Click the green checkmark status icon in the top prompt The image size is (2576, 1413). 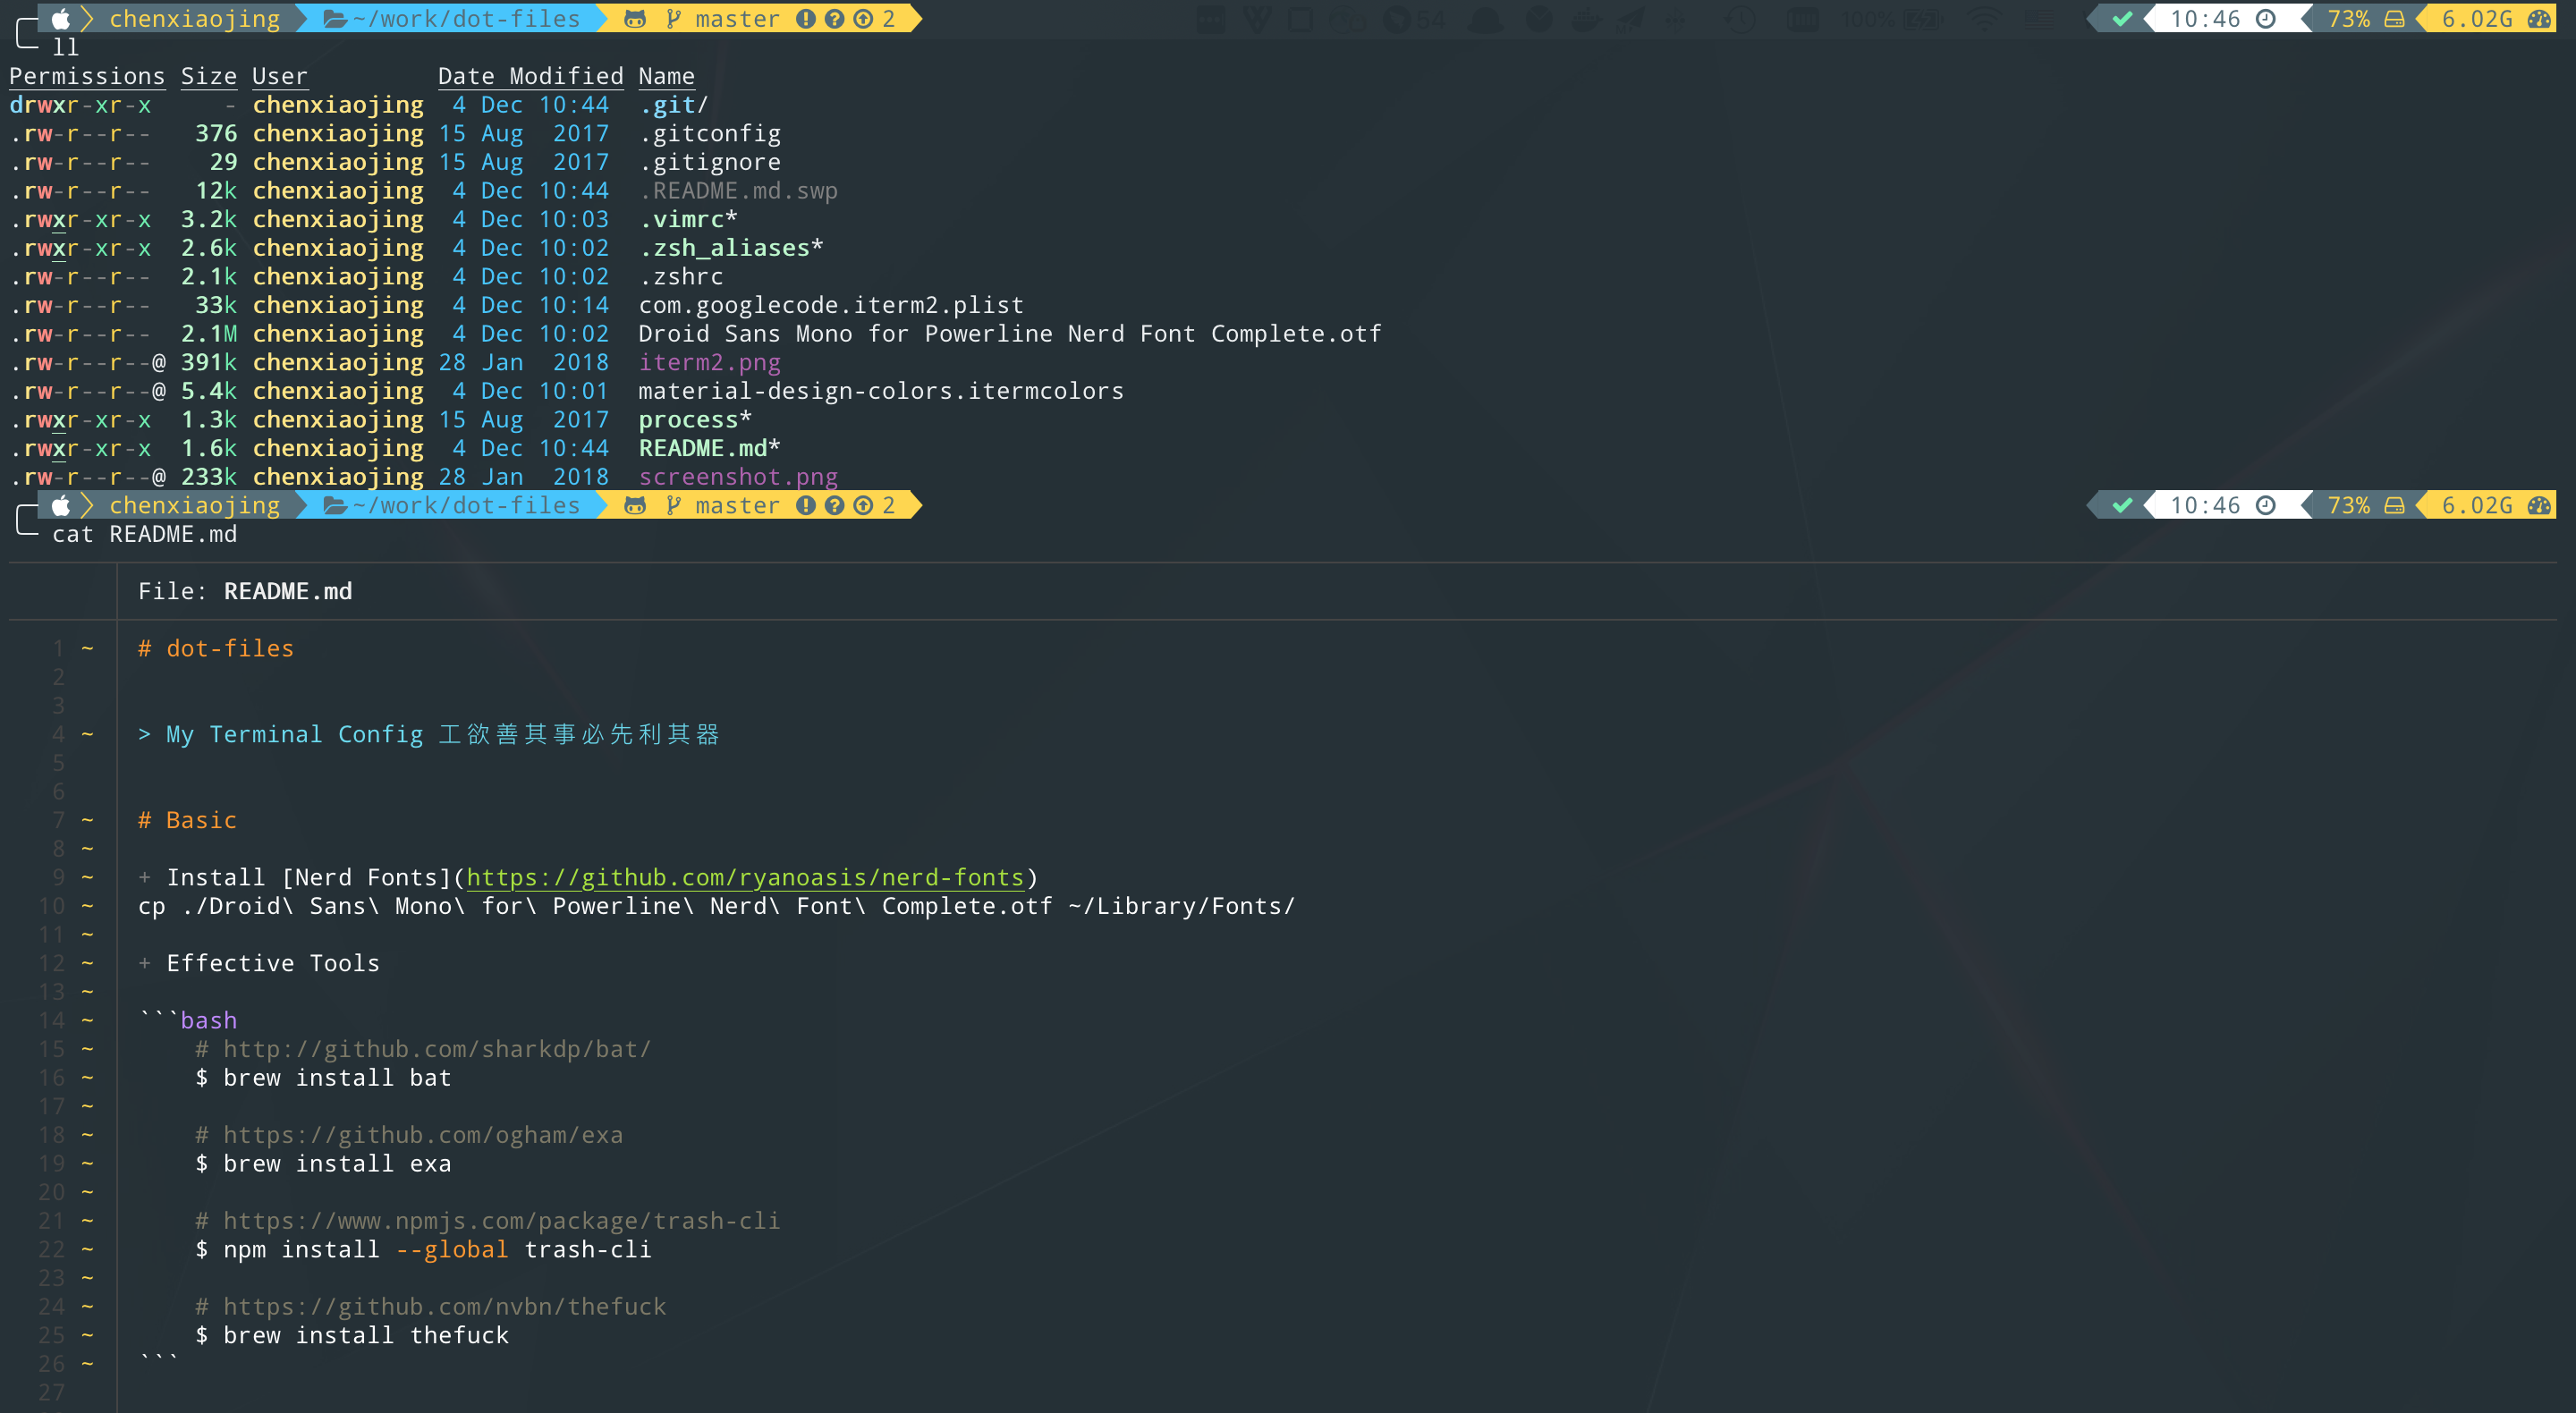[2122, 19]
